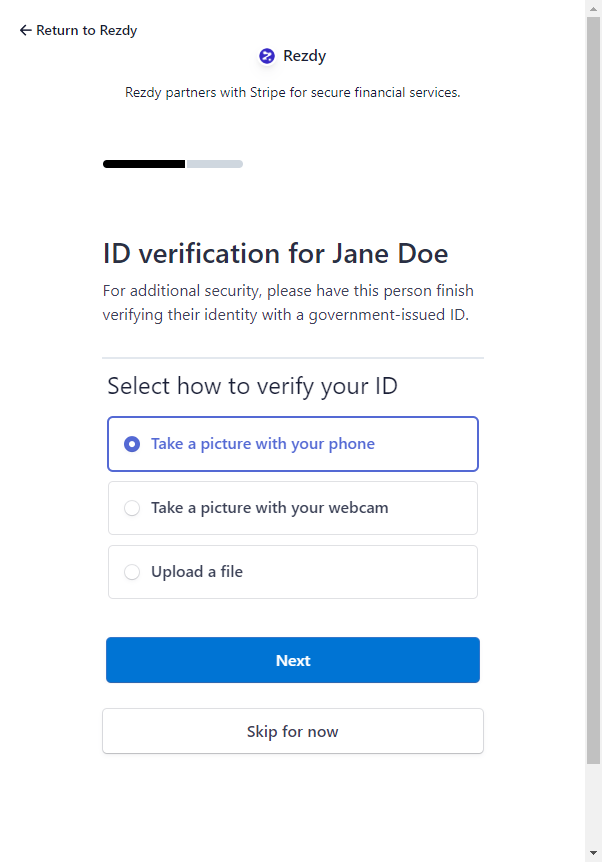This screenshot has height=862, width=602.
Task: Click the Skip for now button
Action: tap(293, 731)
